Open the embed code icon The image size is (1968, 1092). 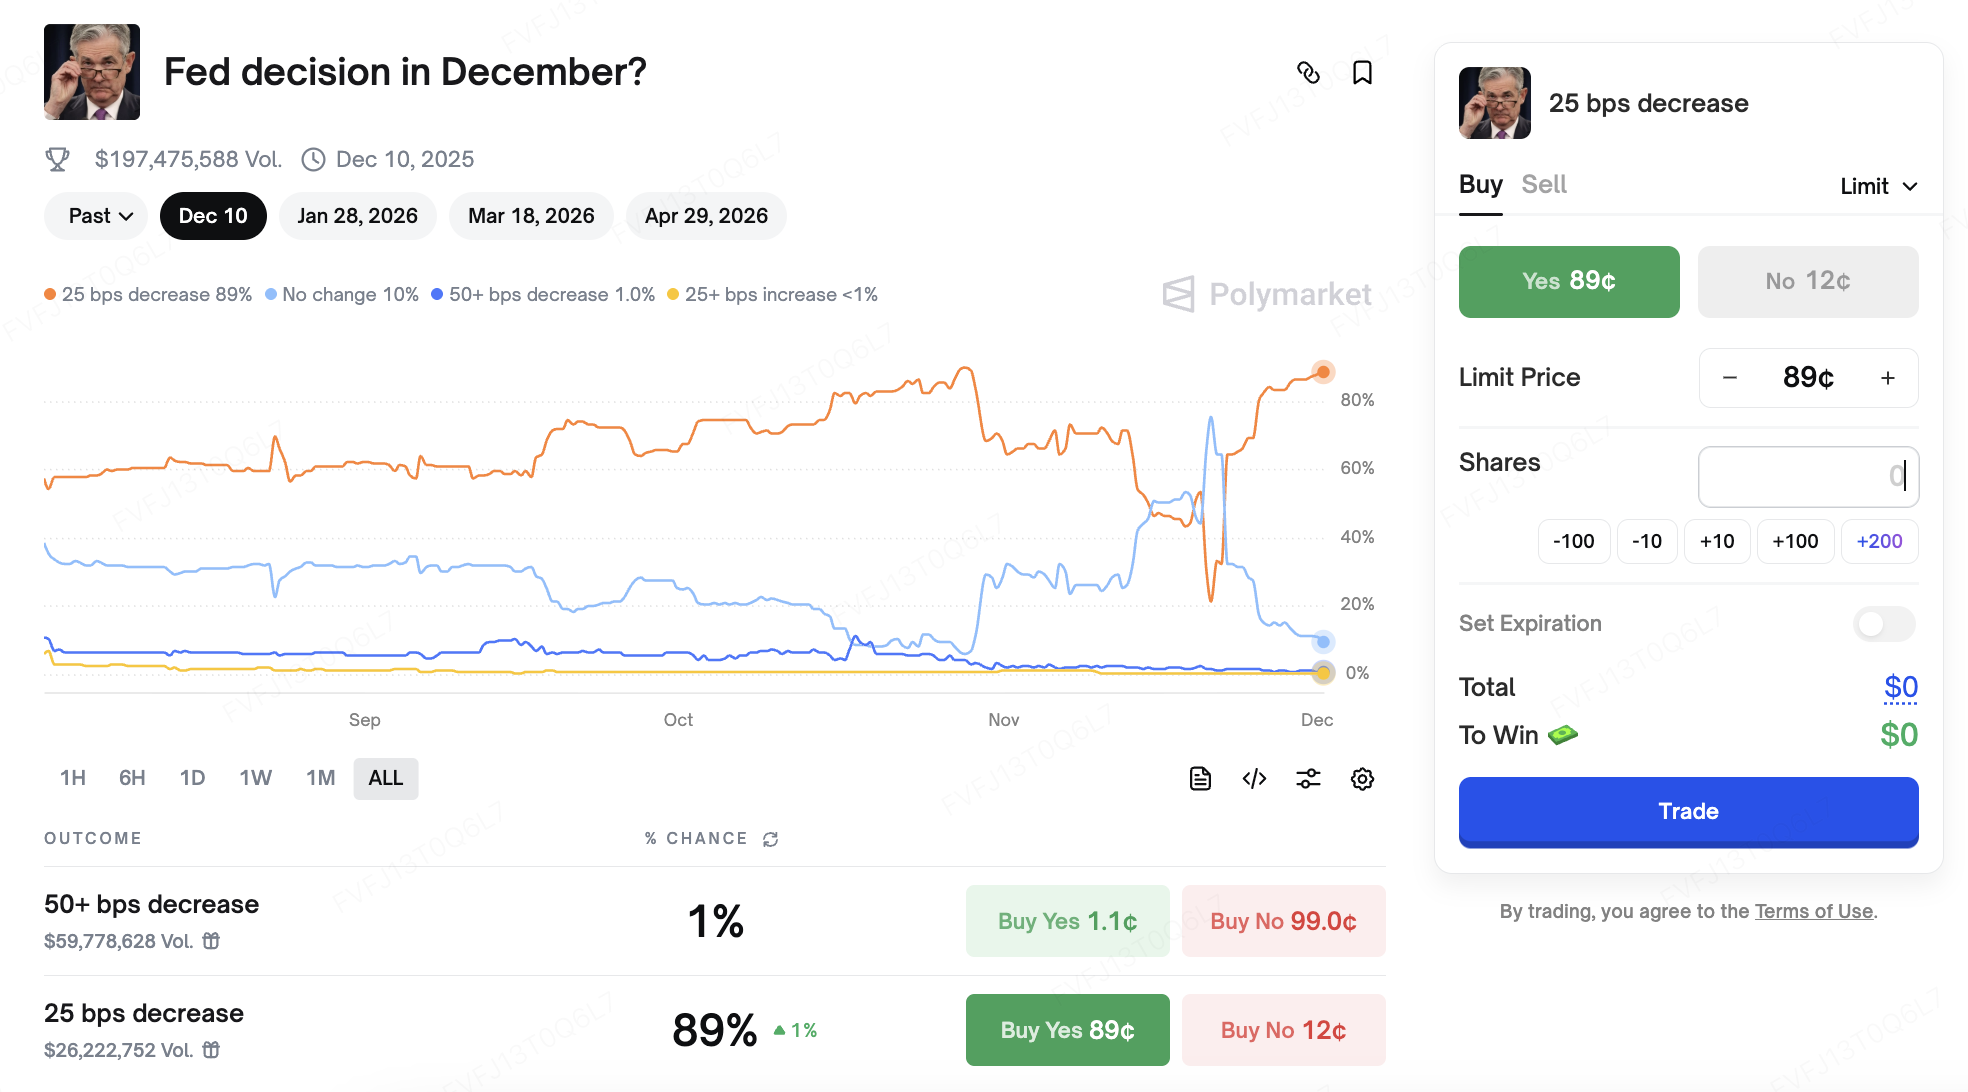click(1254, 779)
